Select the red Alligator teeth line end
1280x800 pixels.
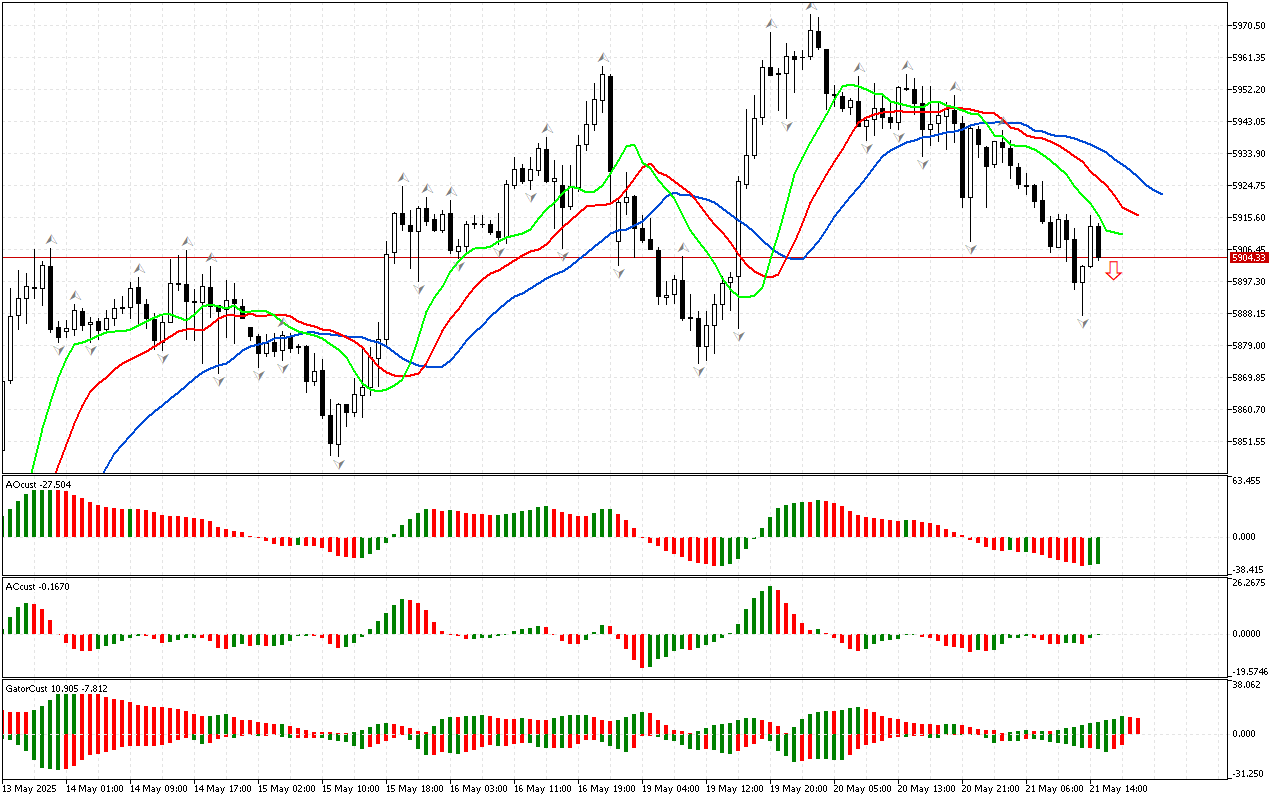[x=1137, y=214]
